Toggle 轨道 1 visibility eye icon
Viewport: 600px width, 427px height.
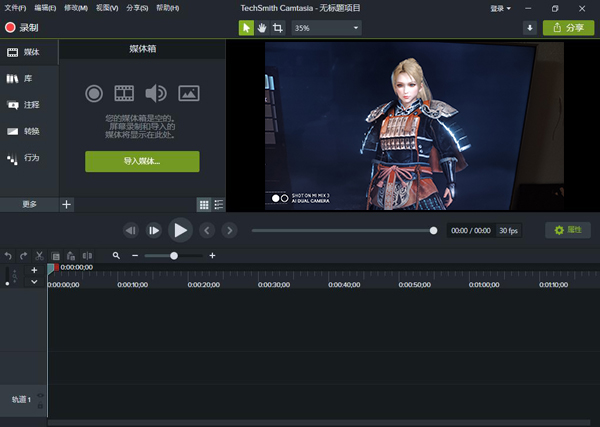pyautogui.click(x=40, y=395)
